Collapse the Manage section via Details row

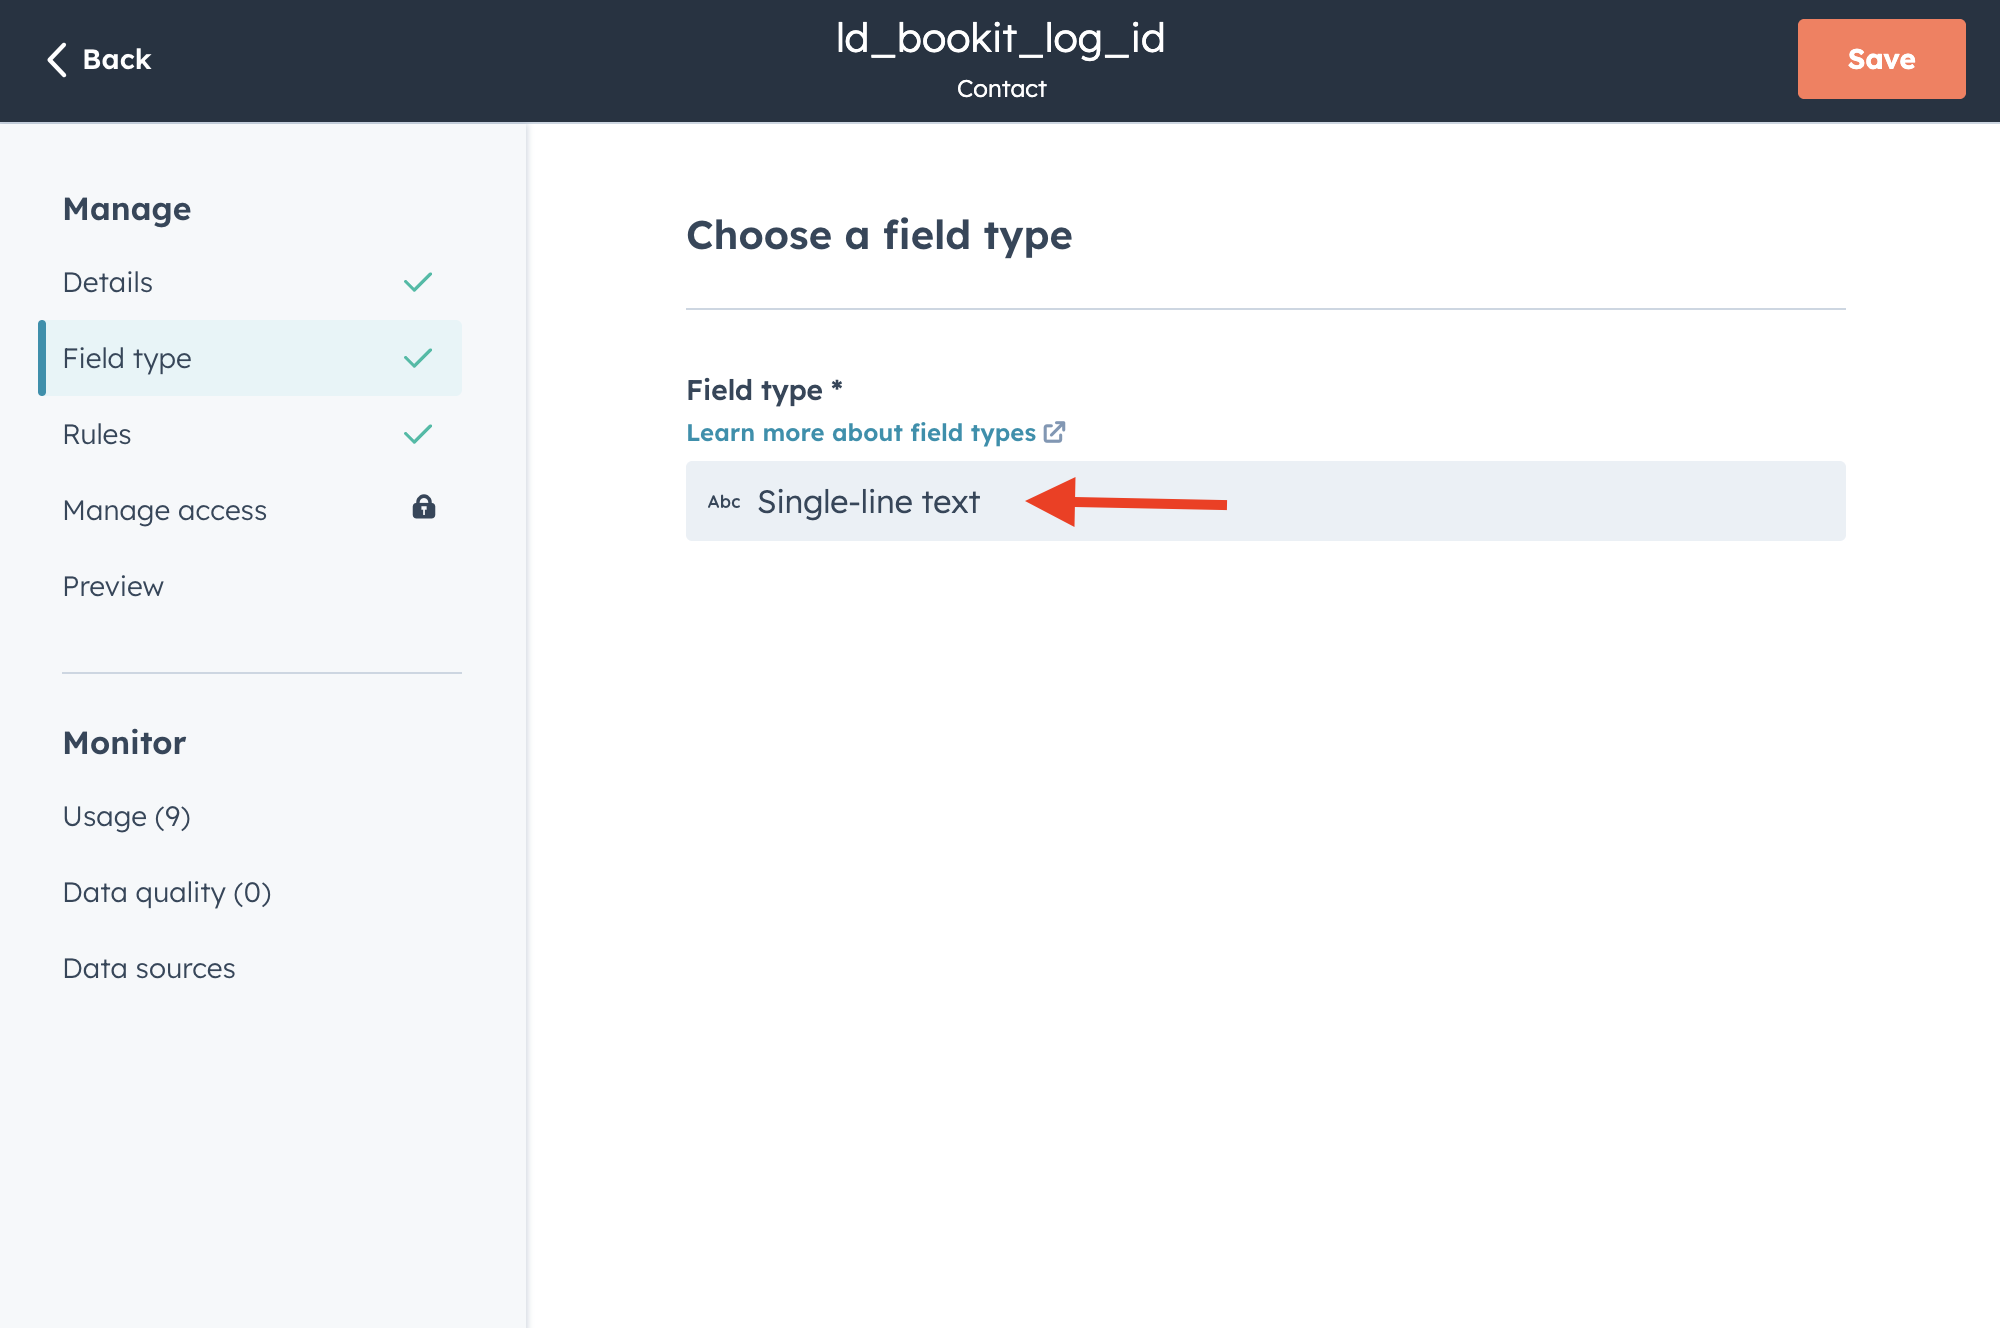click(107, 282)
